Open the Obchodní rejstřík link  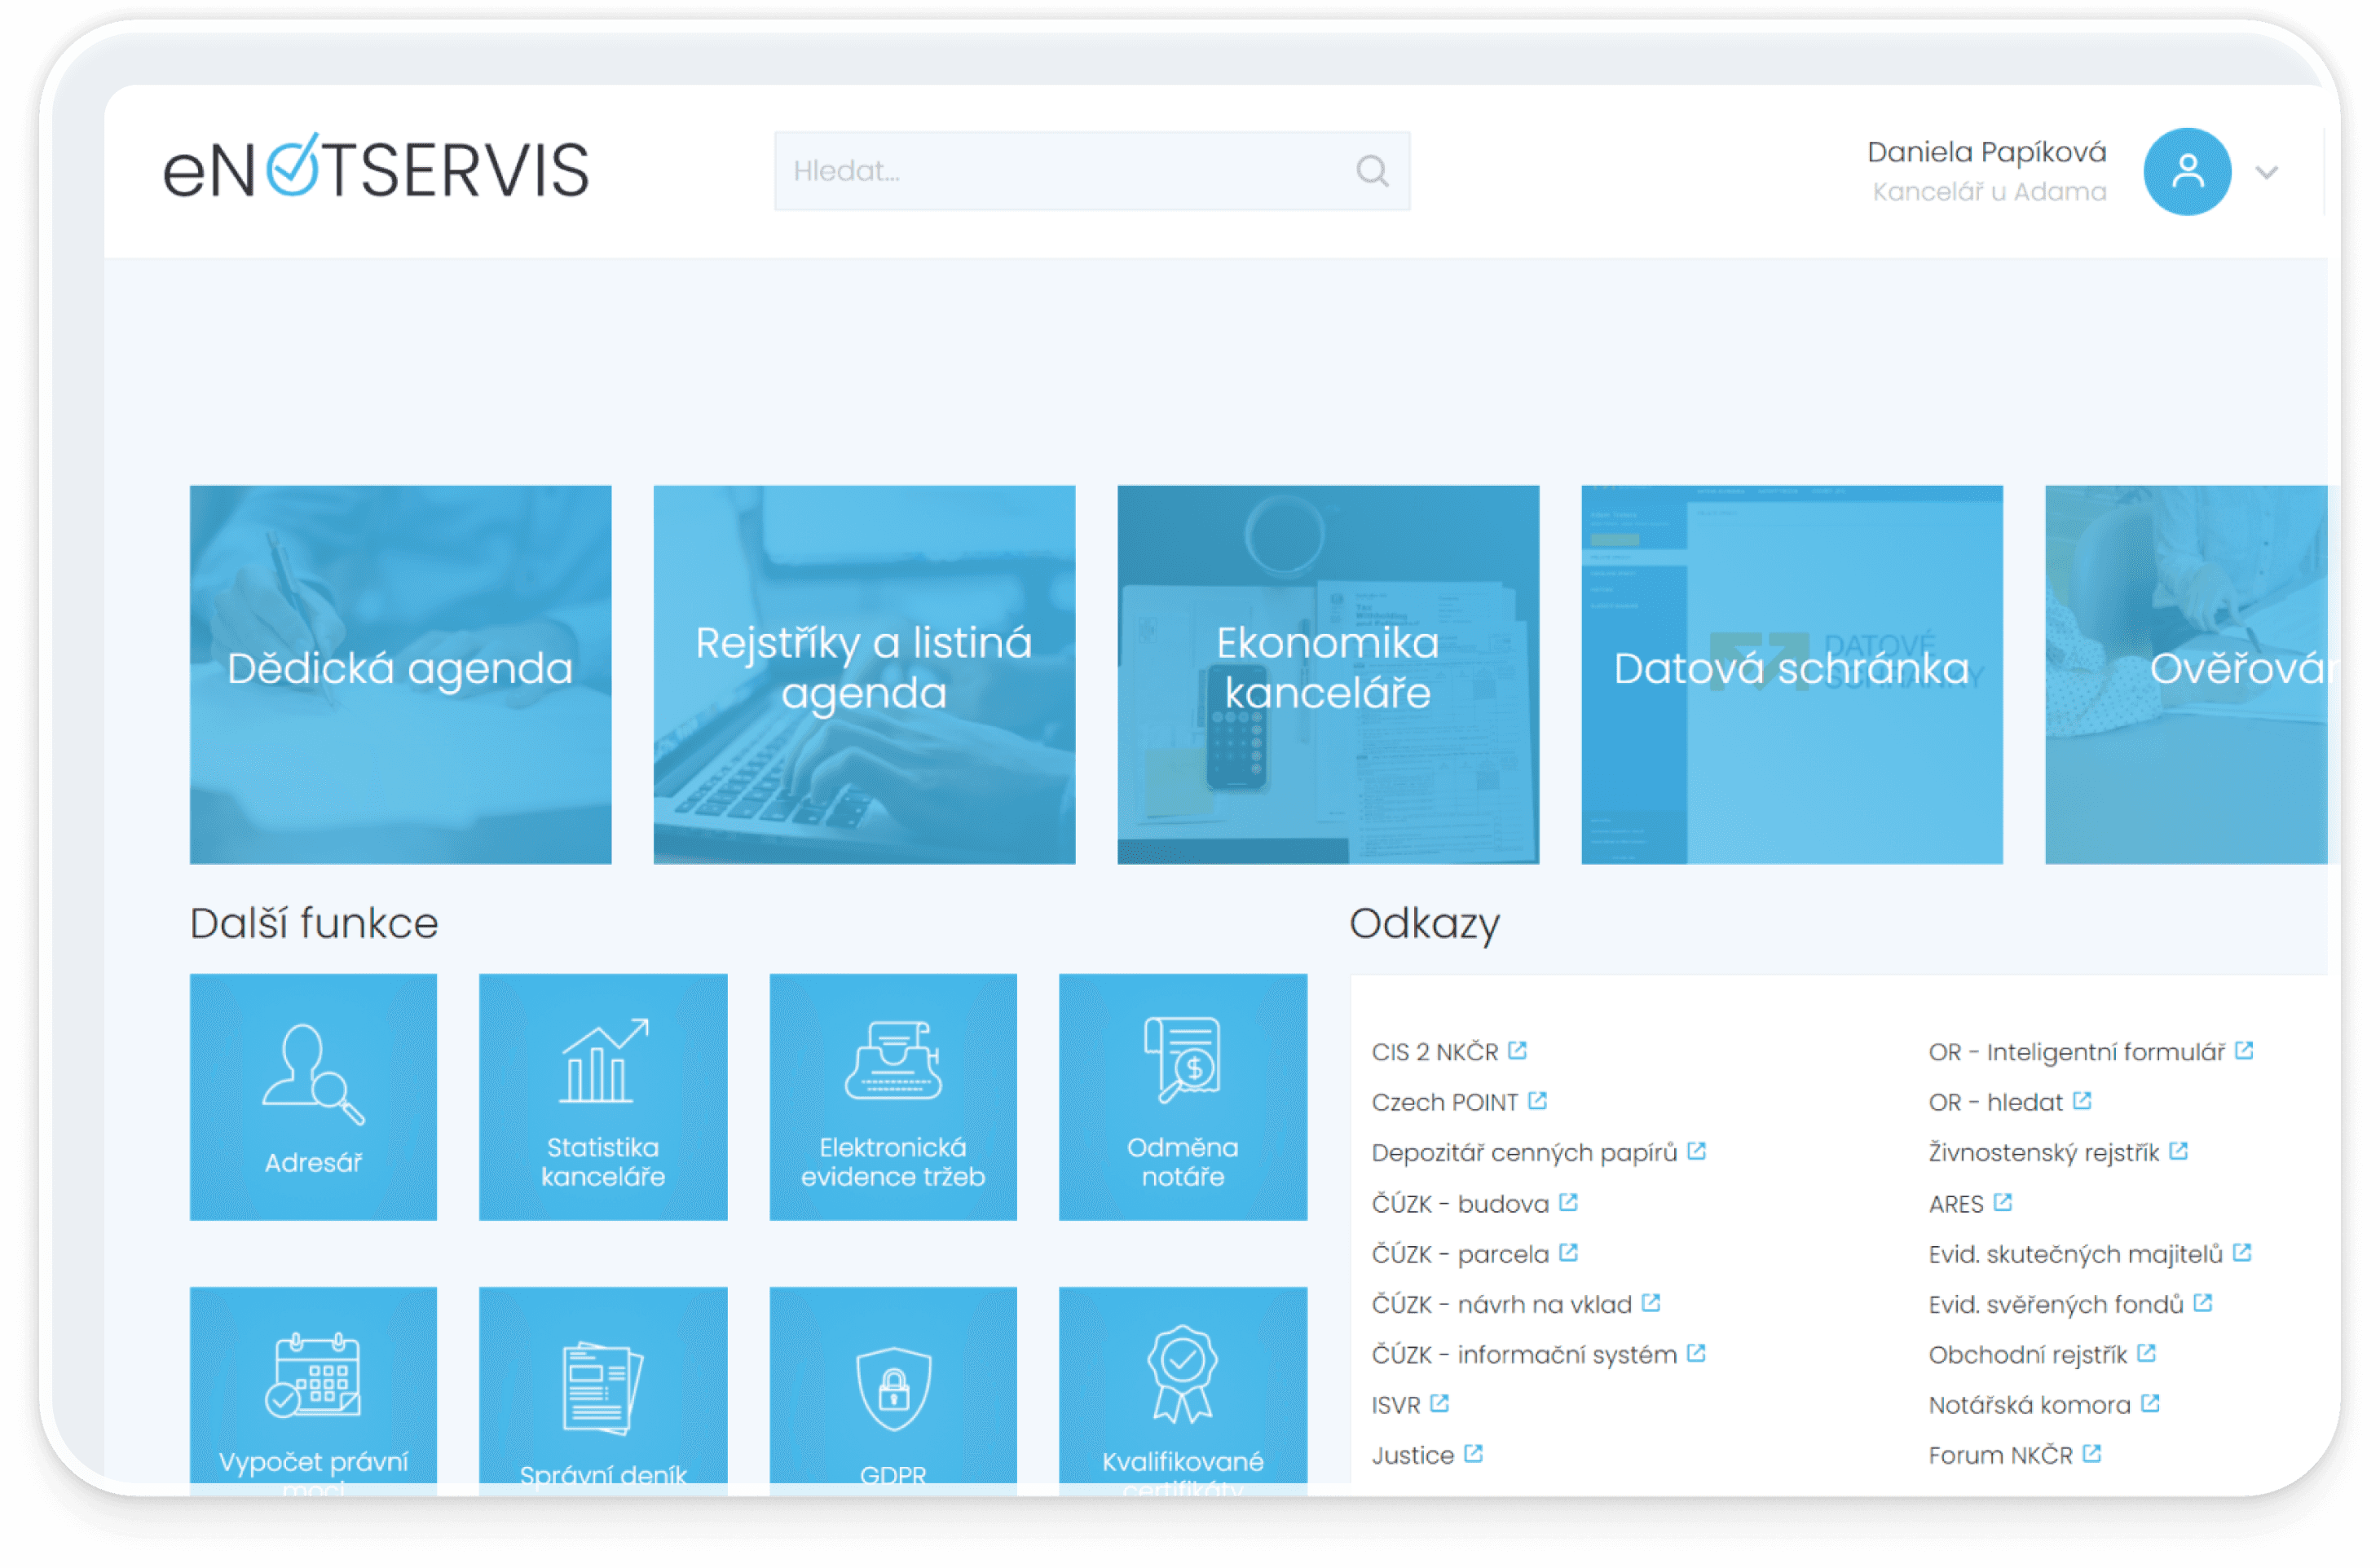(x=2027, y=1354)
